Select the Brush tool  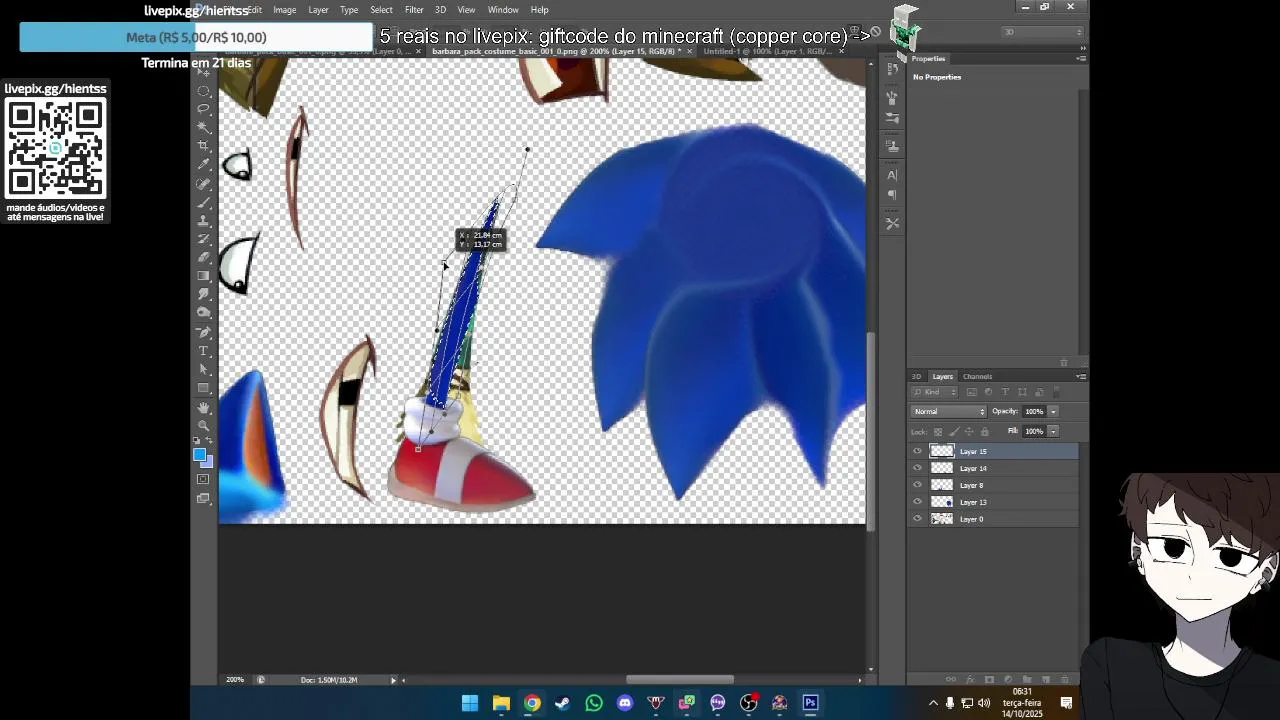click(x=204, y=201)
